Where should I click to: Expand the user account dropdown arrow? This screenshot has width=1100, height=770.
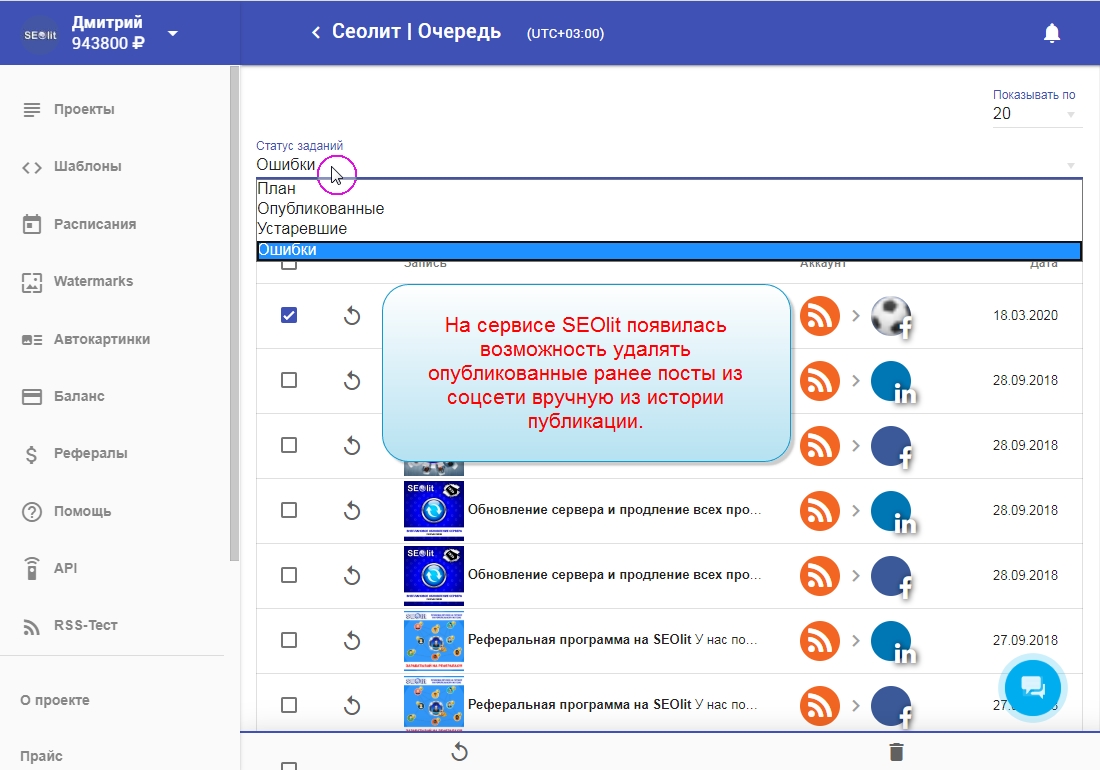pos(173,33)
